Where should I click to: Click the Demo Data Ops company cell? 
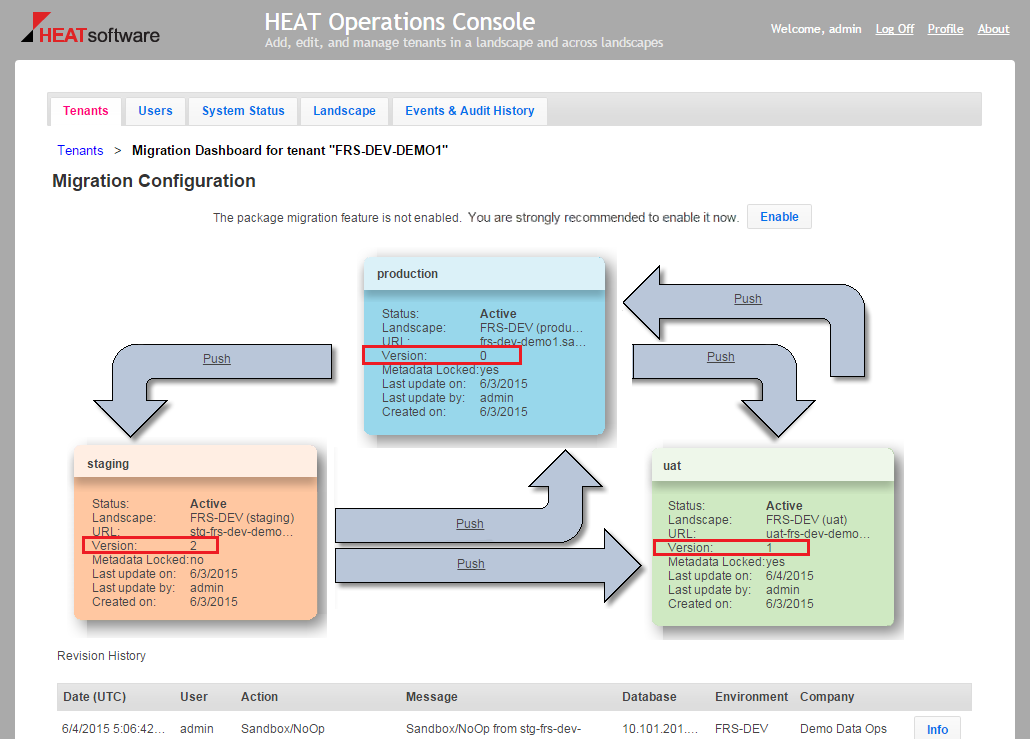tap(843, 728)
